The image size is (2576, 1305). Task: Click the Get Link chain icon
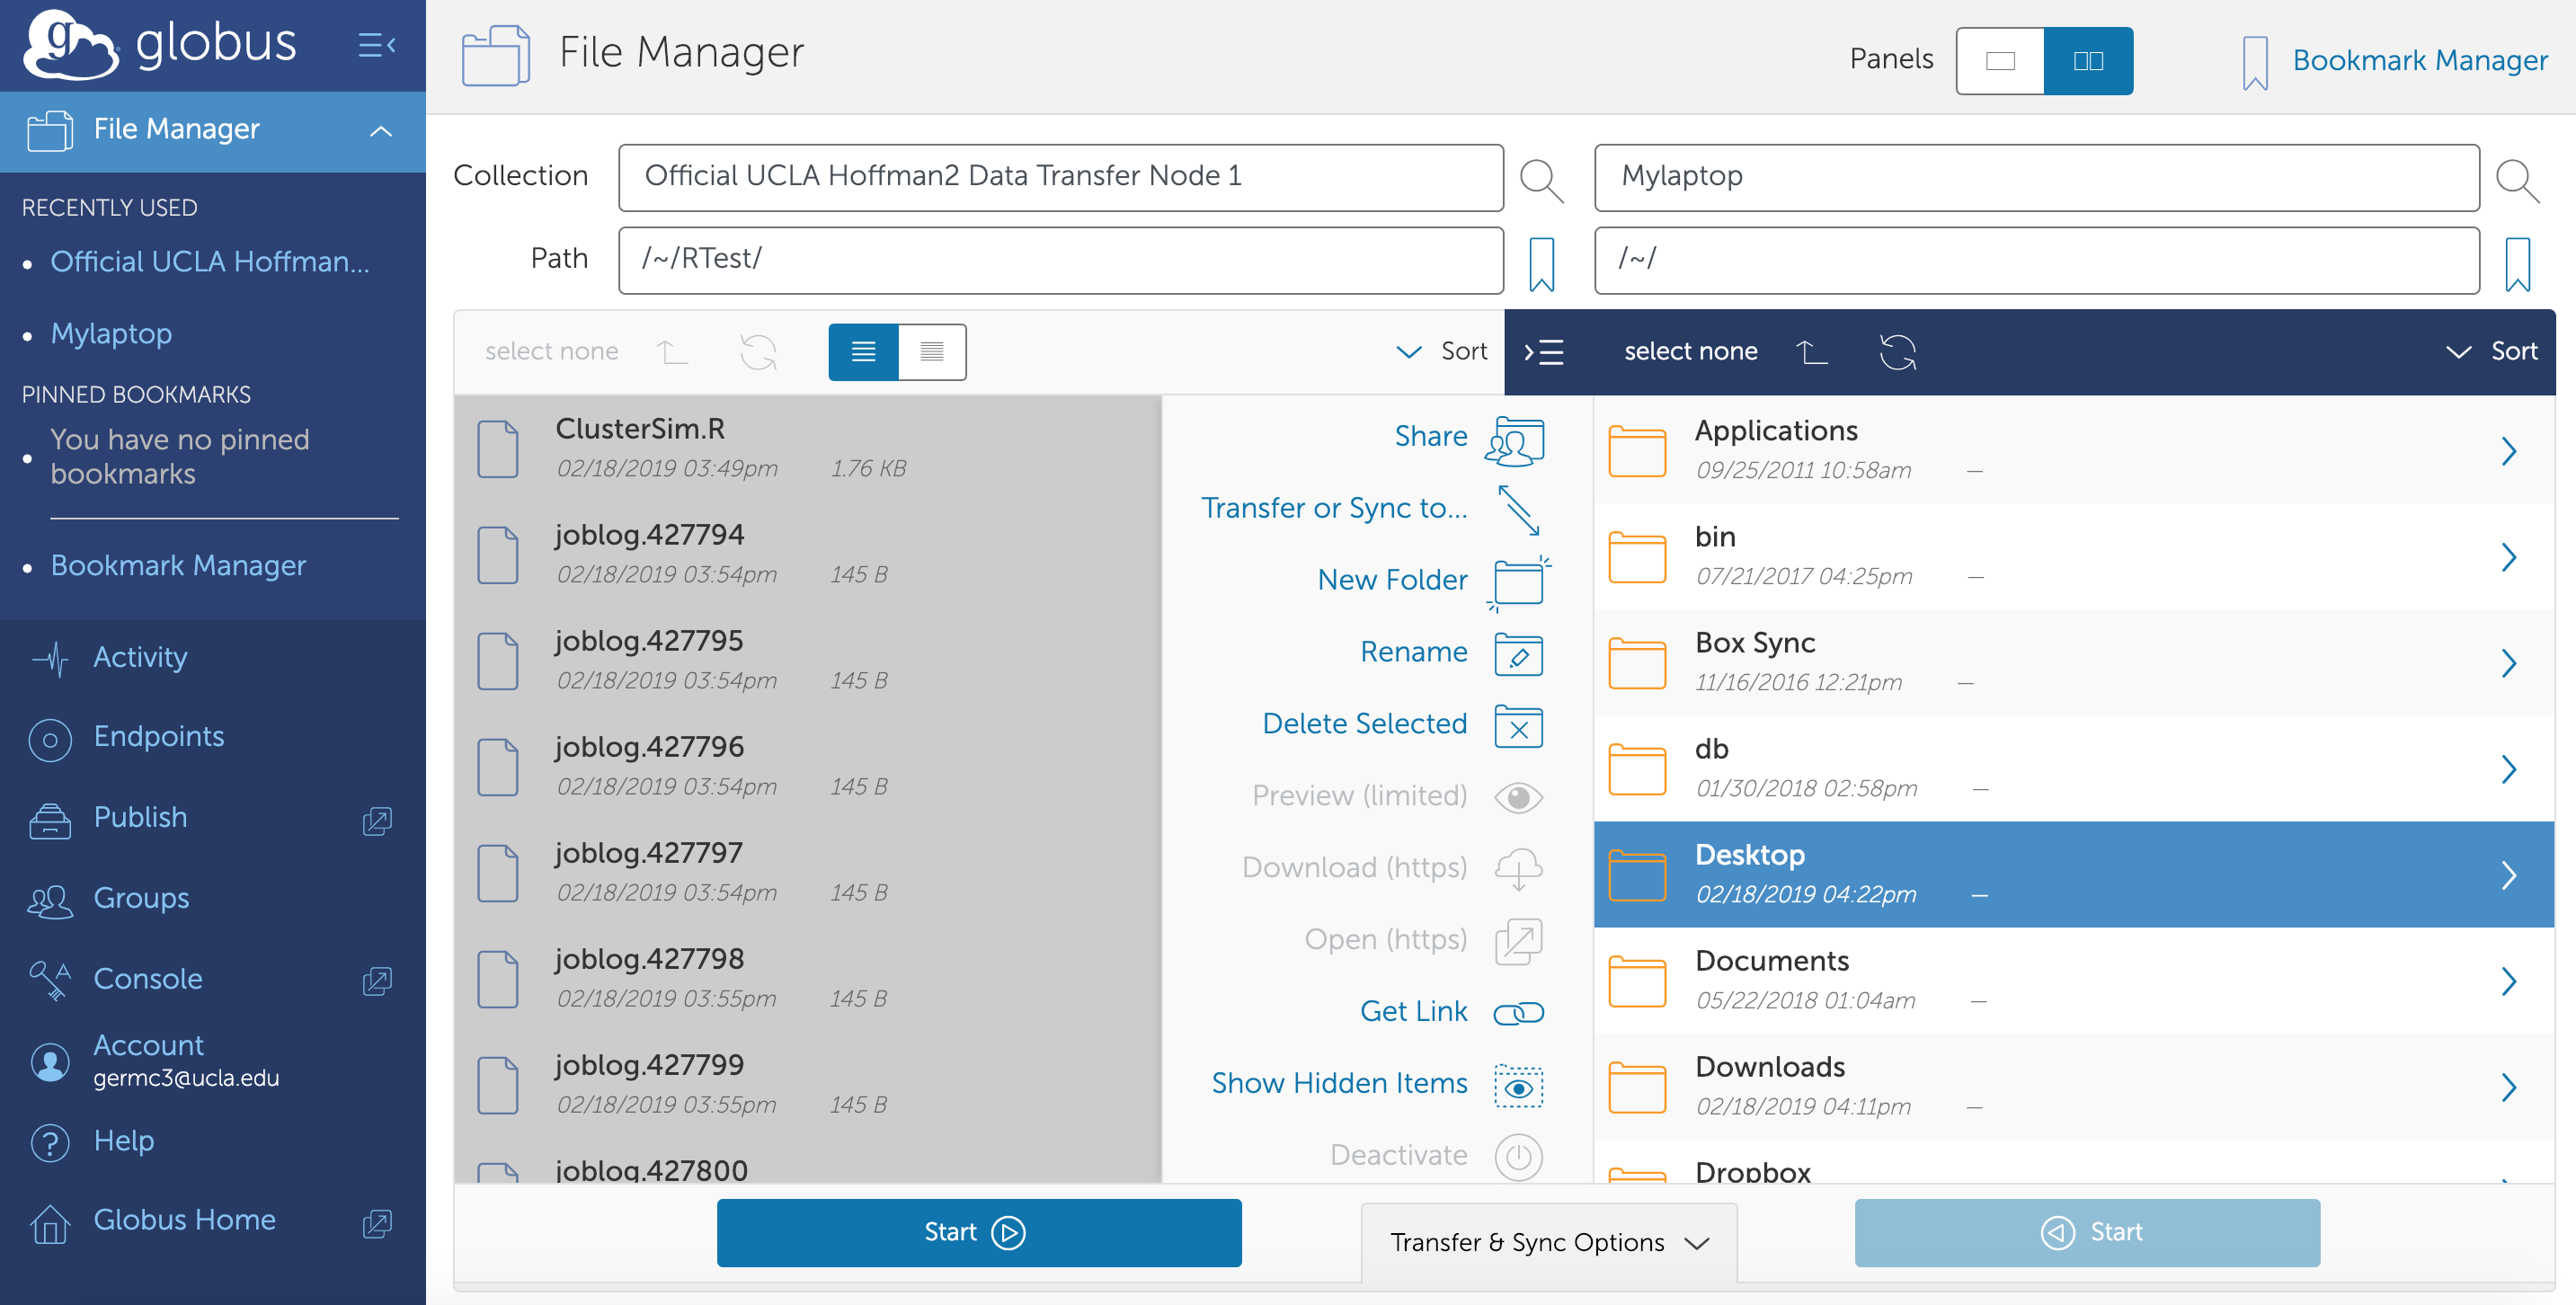coord(1518,1013)
